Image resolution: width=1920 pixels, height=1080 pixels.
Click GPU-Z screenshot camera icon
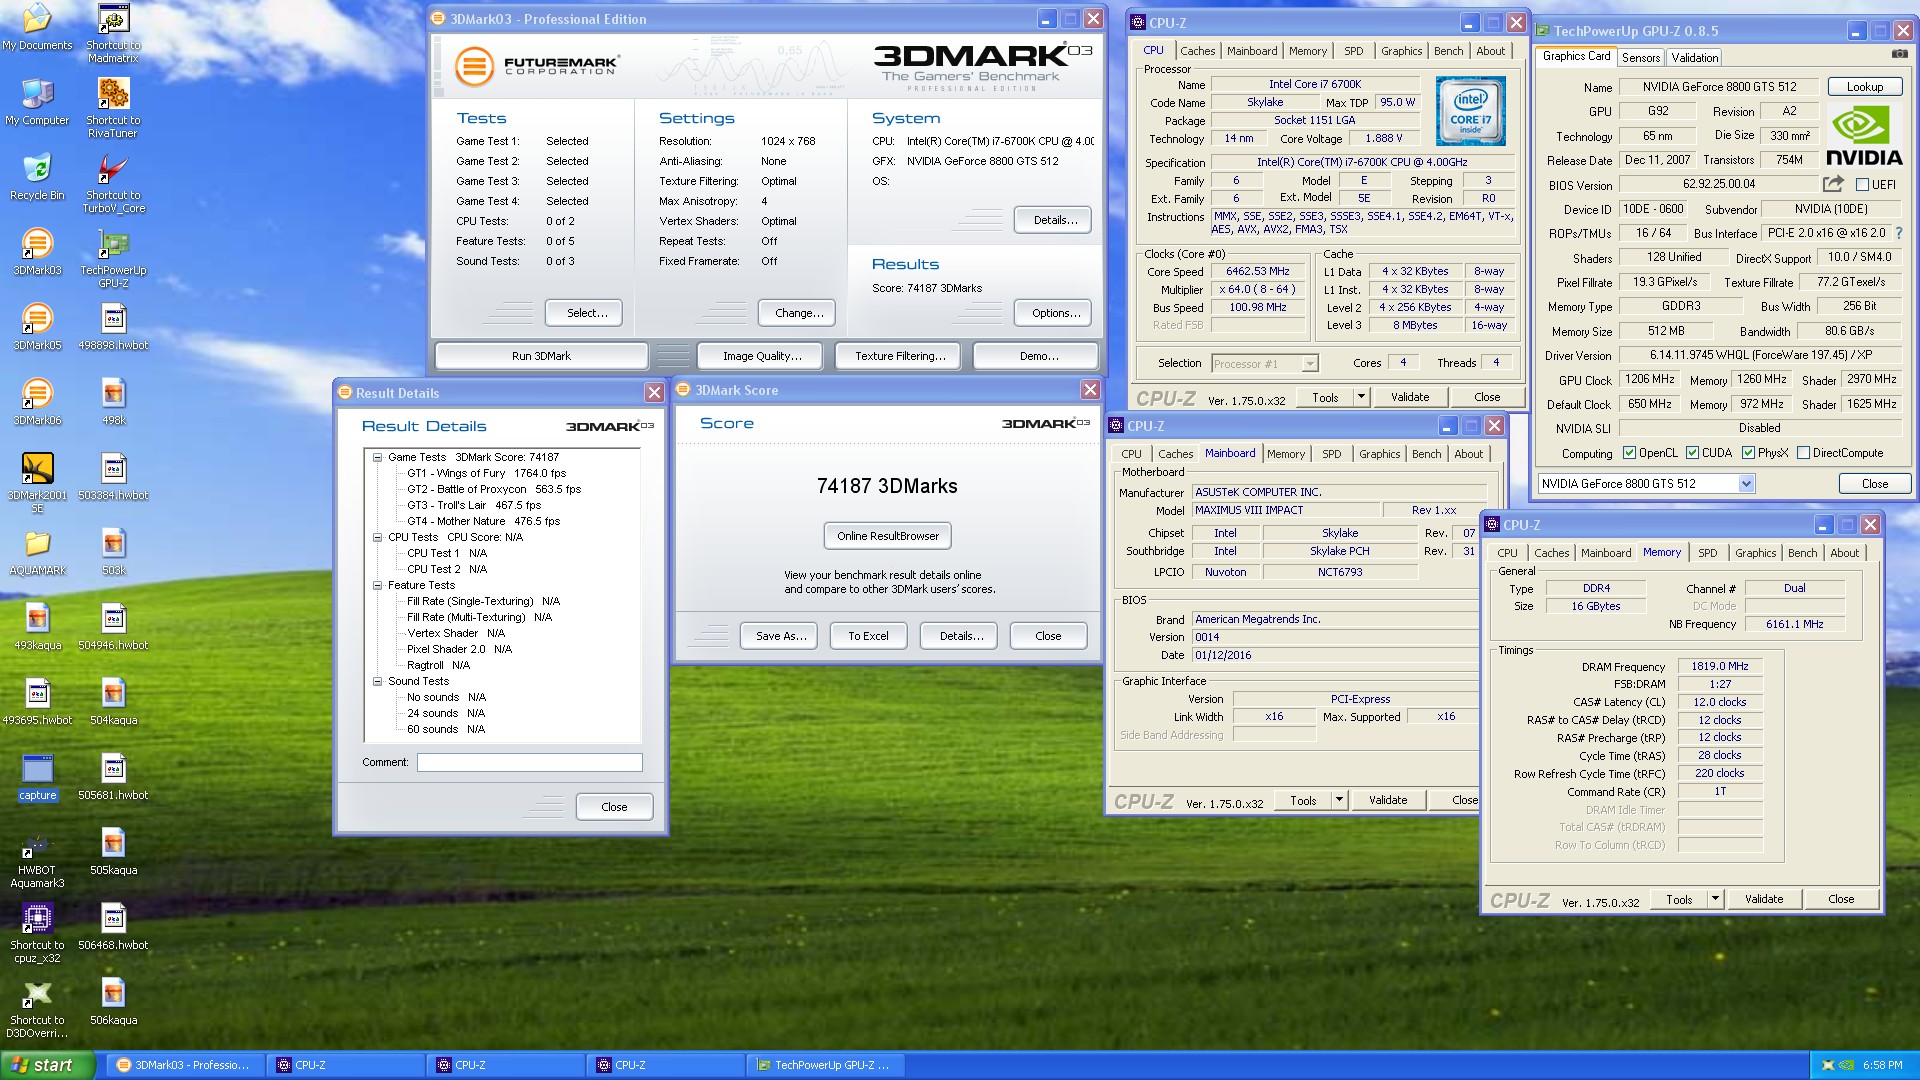(1899, 54)
